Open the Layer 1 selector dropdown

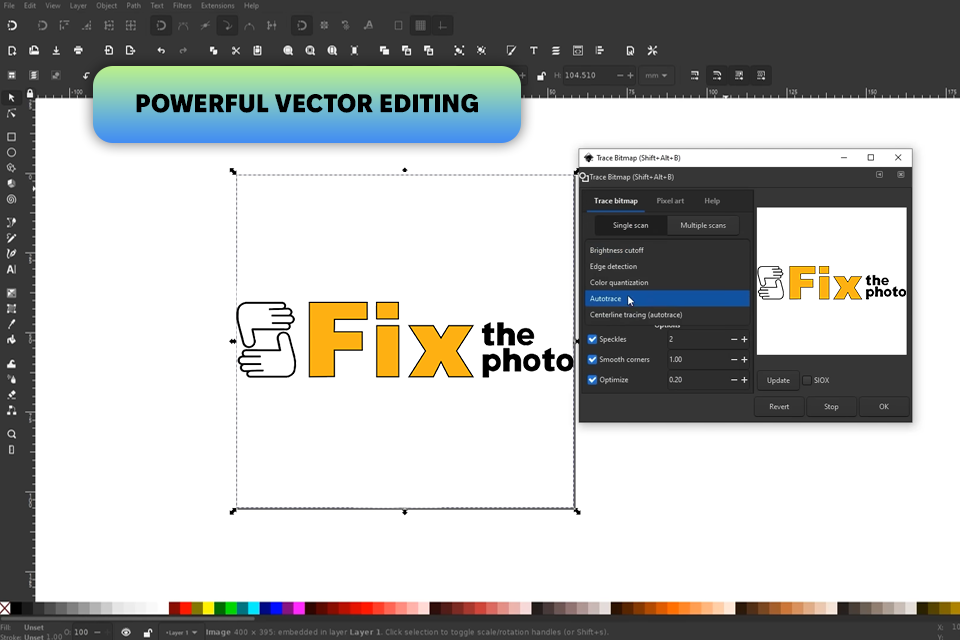[181, 632]
